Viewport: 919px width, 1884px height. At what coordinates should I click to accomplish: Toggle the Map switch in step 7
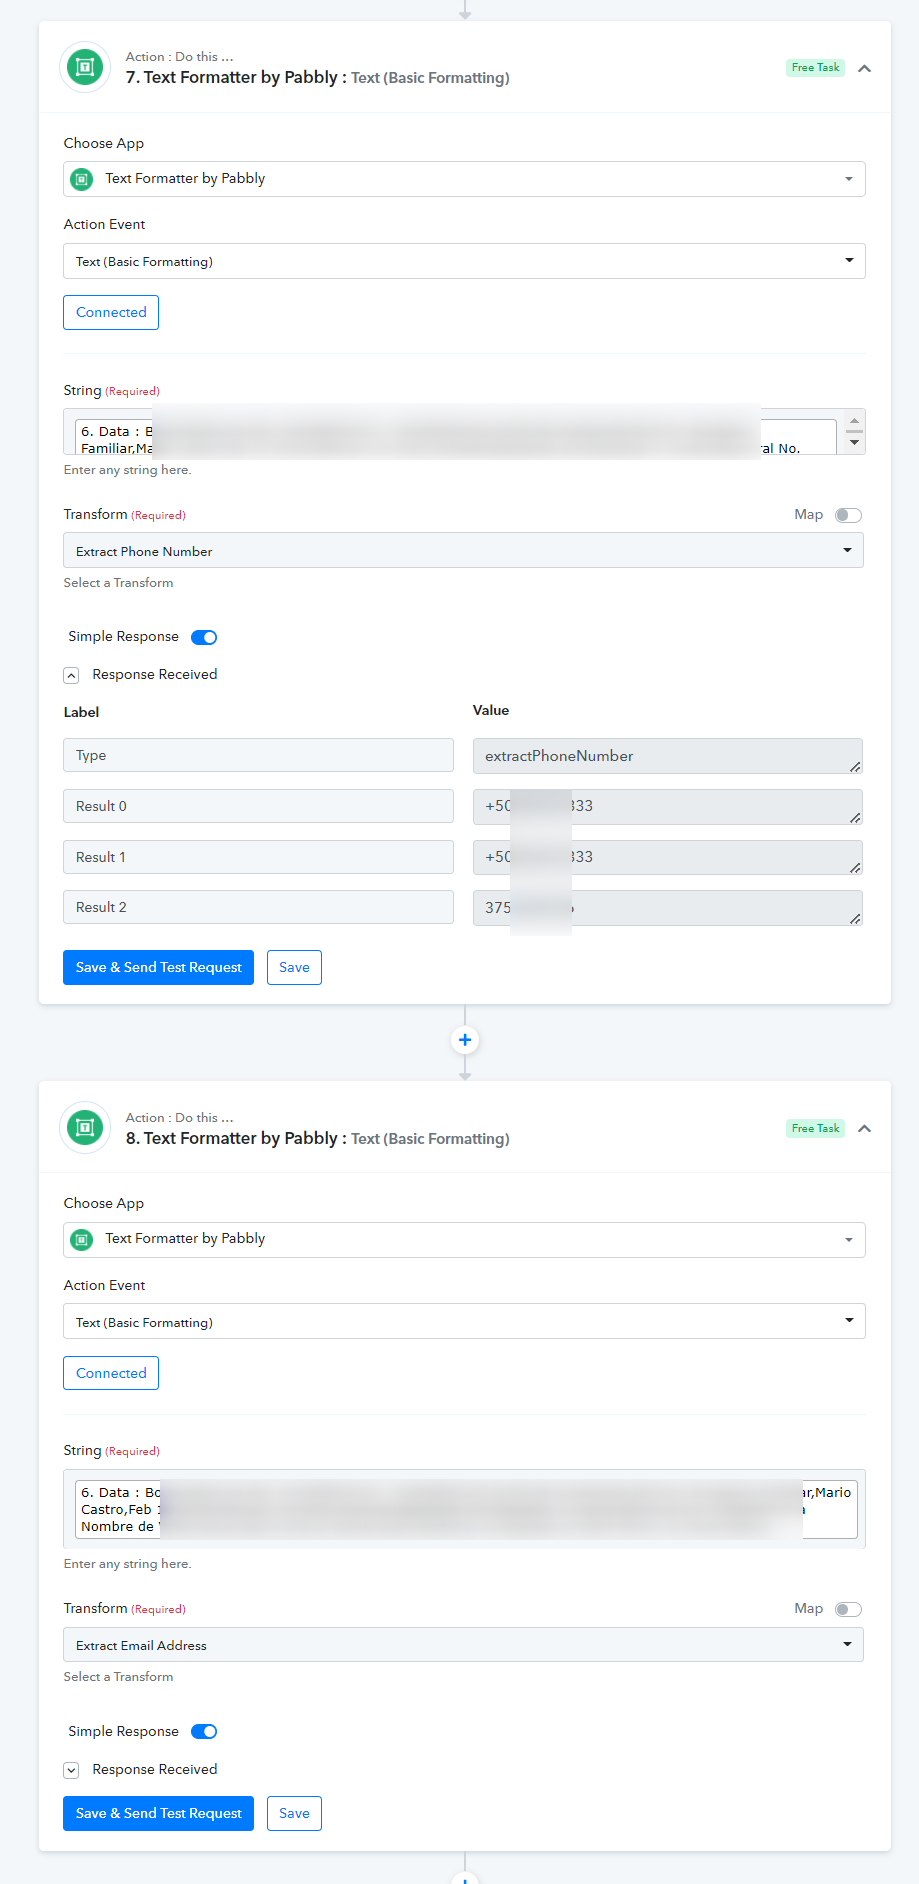tap(848, 515)
